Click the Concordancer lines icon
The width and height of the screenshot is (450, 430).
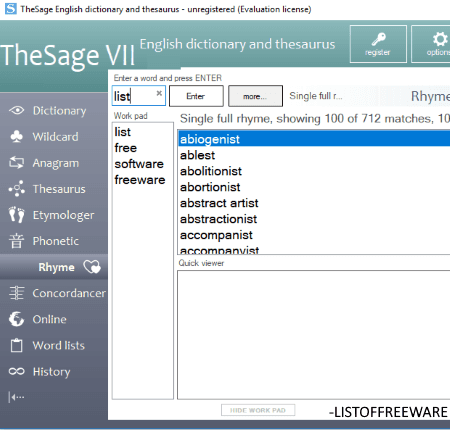click(16, 293)
